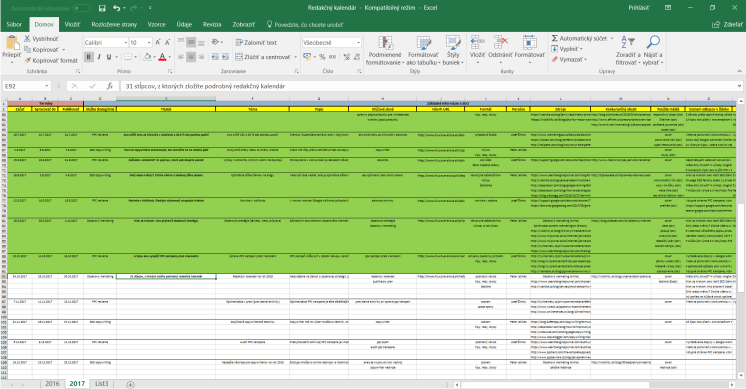The image size is (746, 389).
Task: Click the cell borders icon
Action: 128,57
